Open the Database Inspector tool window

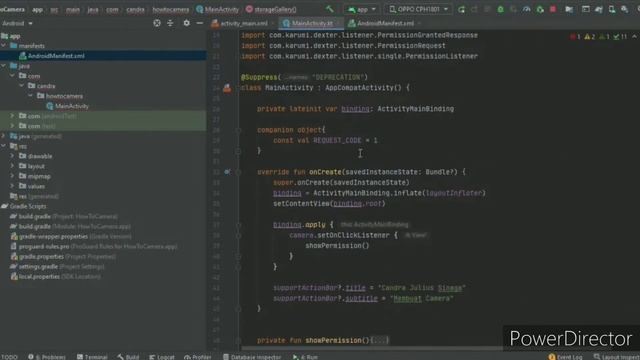(x=252, y=357)
